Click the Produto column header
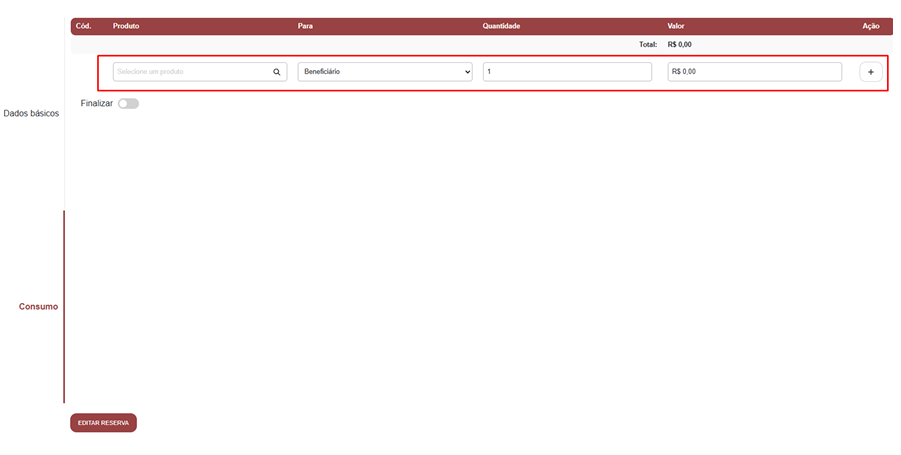Viewport: 901px width, 455px height. [x=126, y=26]
